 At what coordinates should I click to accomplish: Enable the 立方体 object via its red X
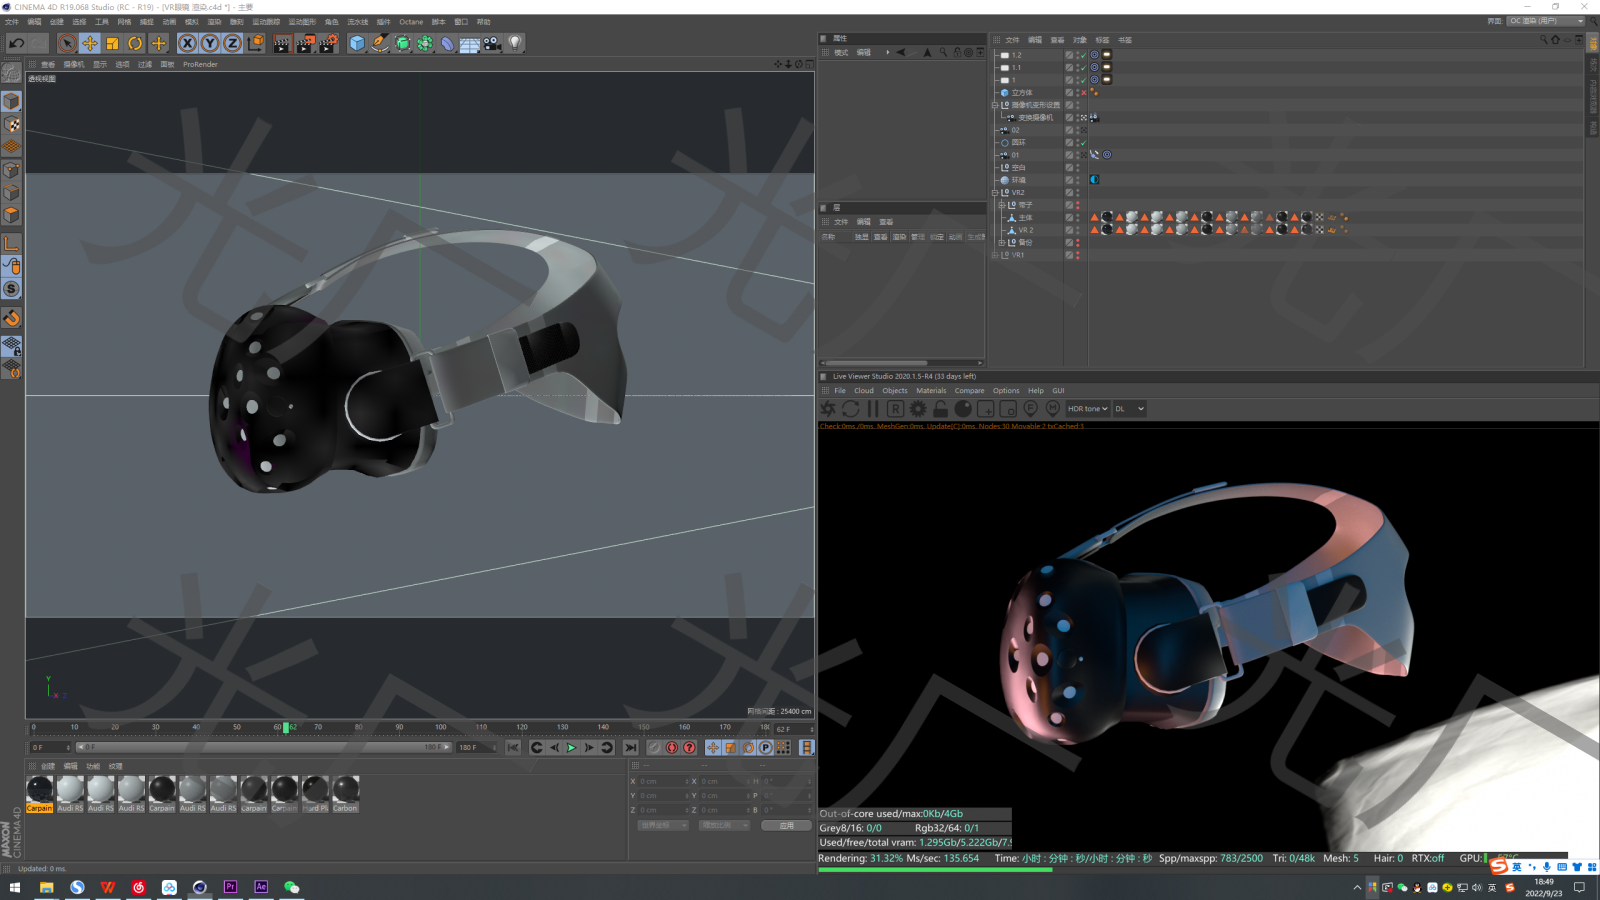(1083, 93)
